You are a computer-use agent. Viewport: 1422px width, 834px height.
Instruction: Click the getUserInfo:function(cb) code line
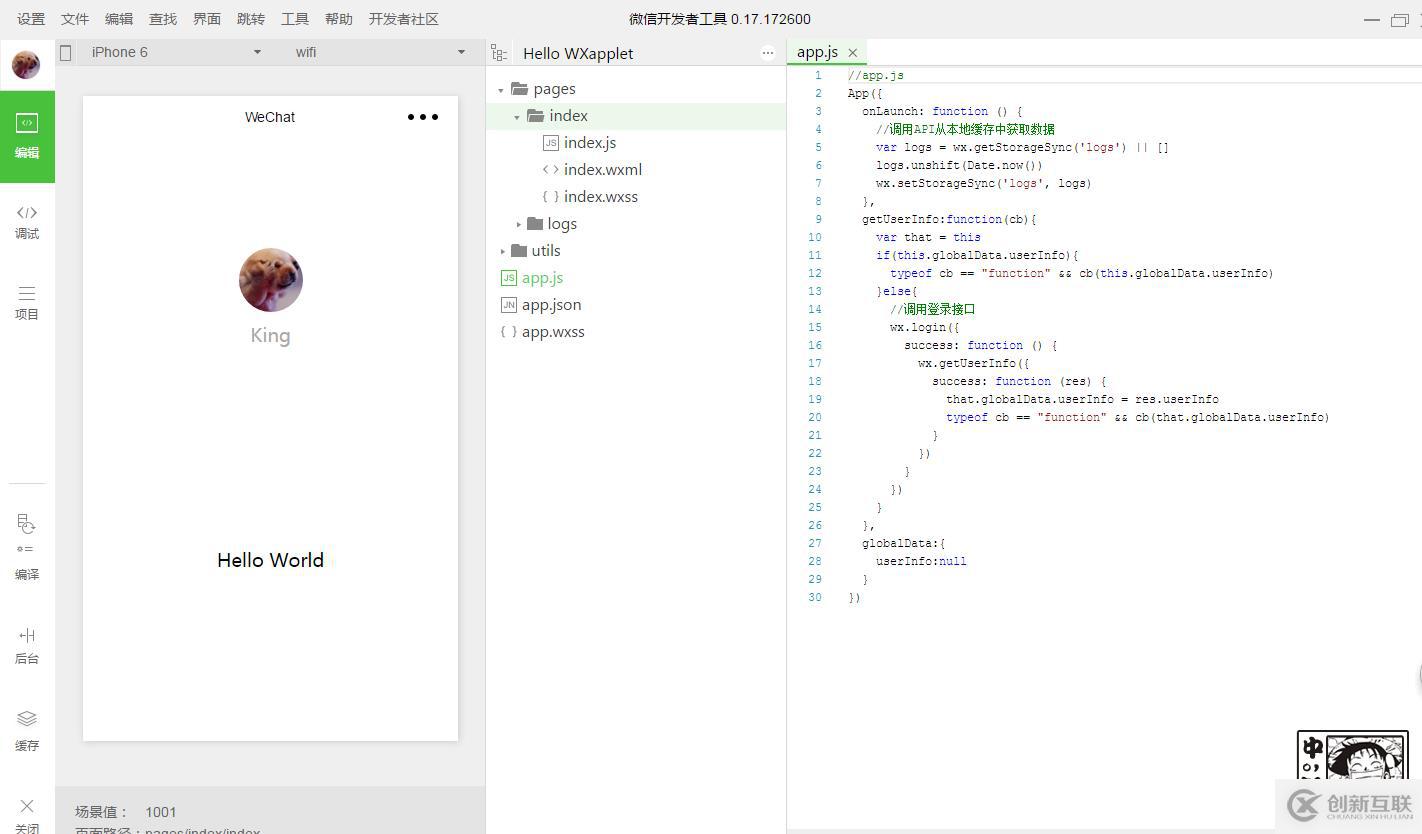949,219
